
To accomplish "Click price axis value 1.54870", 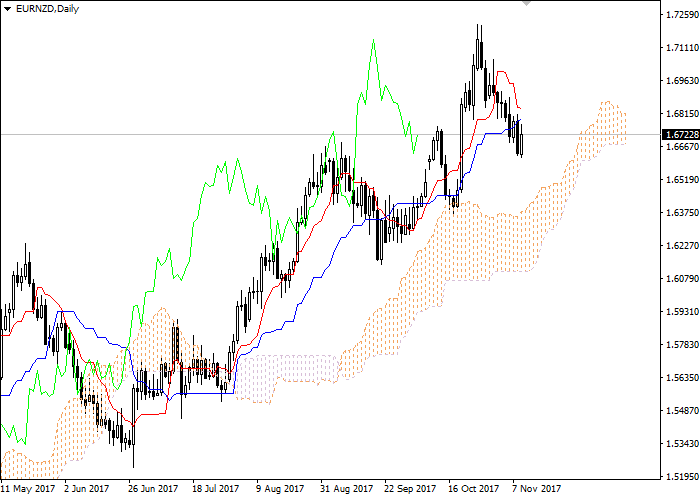I will pos(682,411).
